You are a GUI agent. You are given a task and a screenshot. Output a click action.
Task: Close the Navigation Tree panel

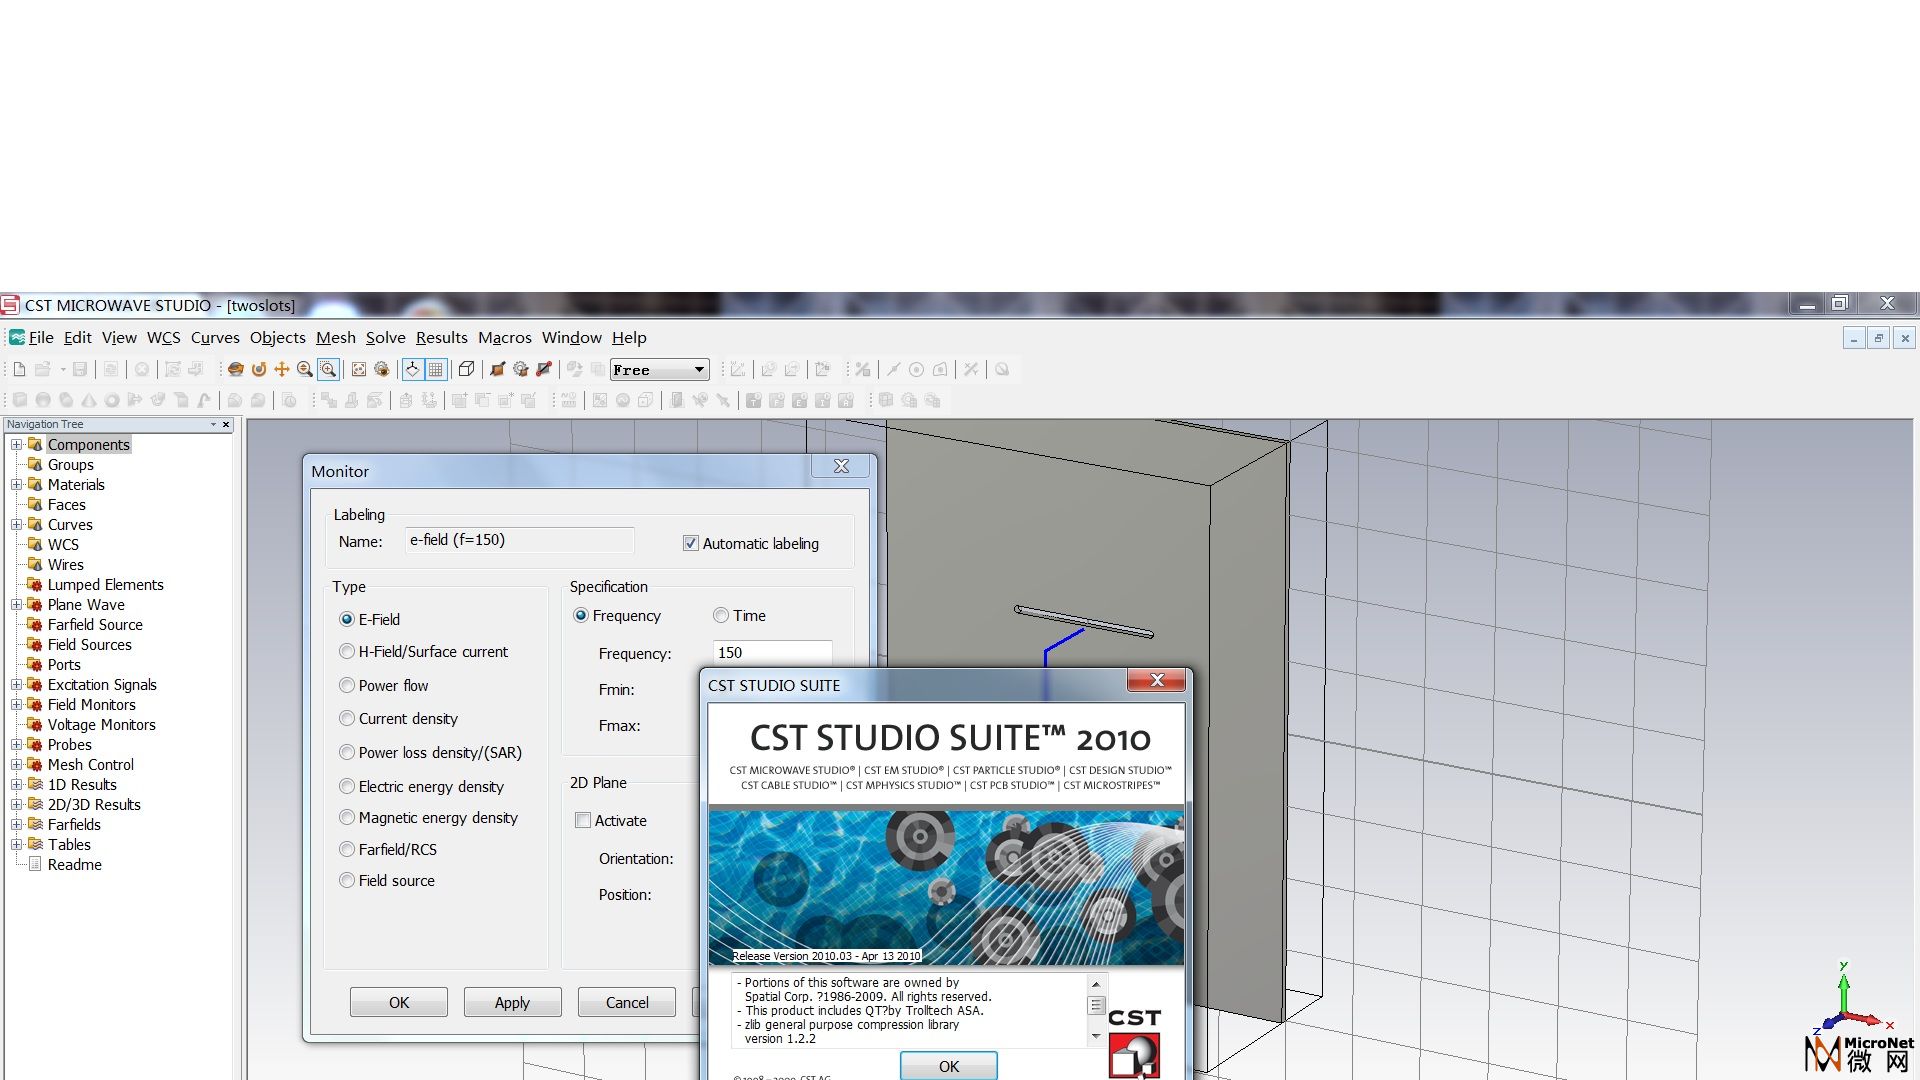click(x=226, y=425)
